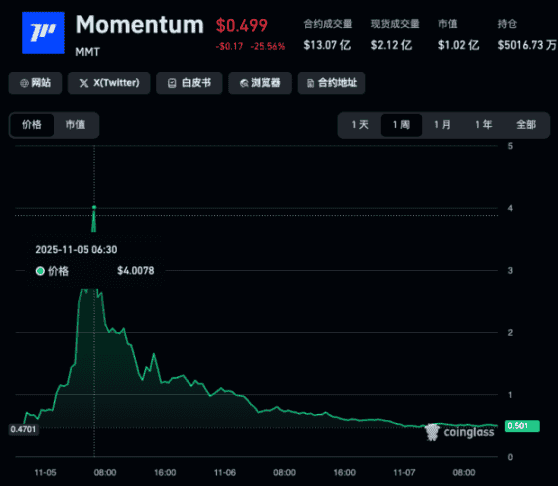The height and width of the screenshot is (486, 558).
Task: Select the 1 天 time range
Action: tap(360, 125)
